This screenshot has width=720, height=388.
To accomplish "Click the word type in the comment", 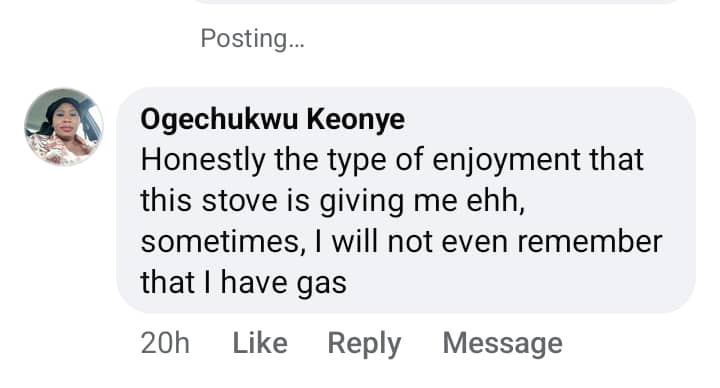I will pos(356,162).
